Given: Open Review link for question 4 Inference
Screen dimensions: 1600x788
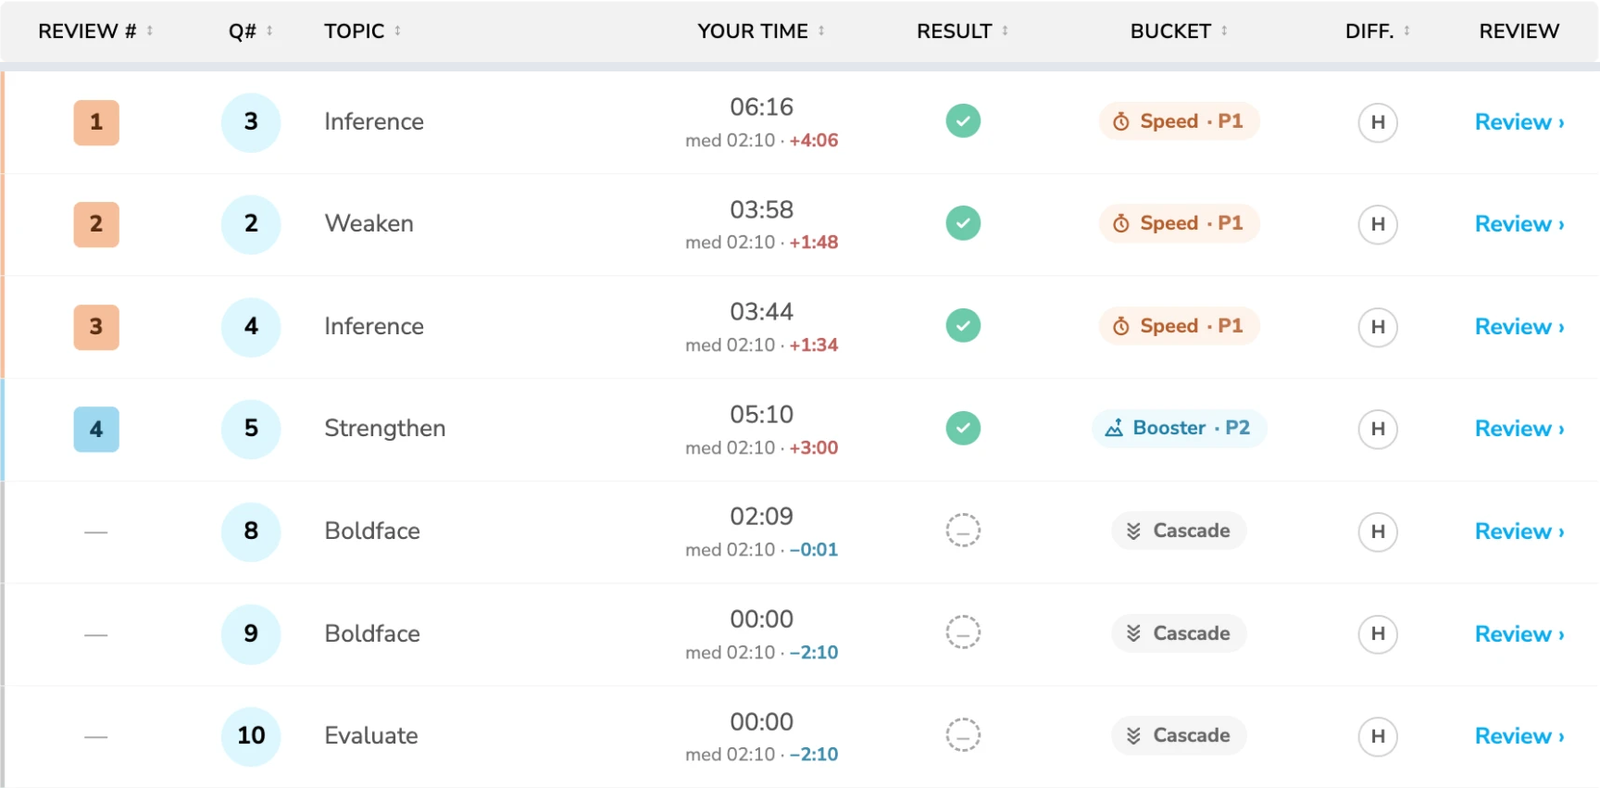Looking at the screenshot, I should pyautogui.click(x=1519, y=327).
